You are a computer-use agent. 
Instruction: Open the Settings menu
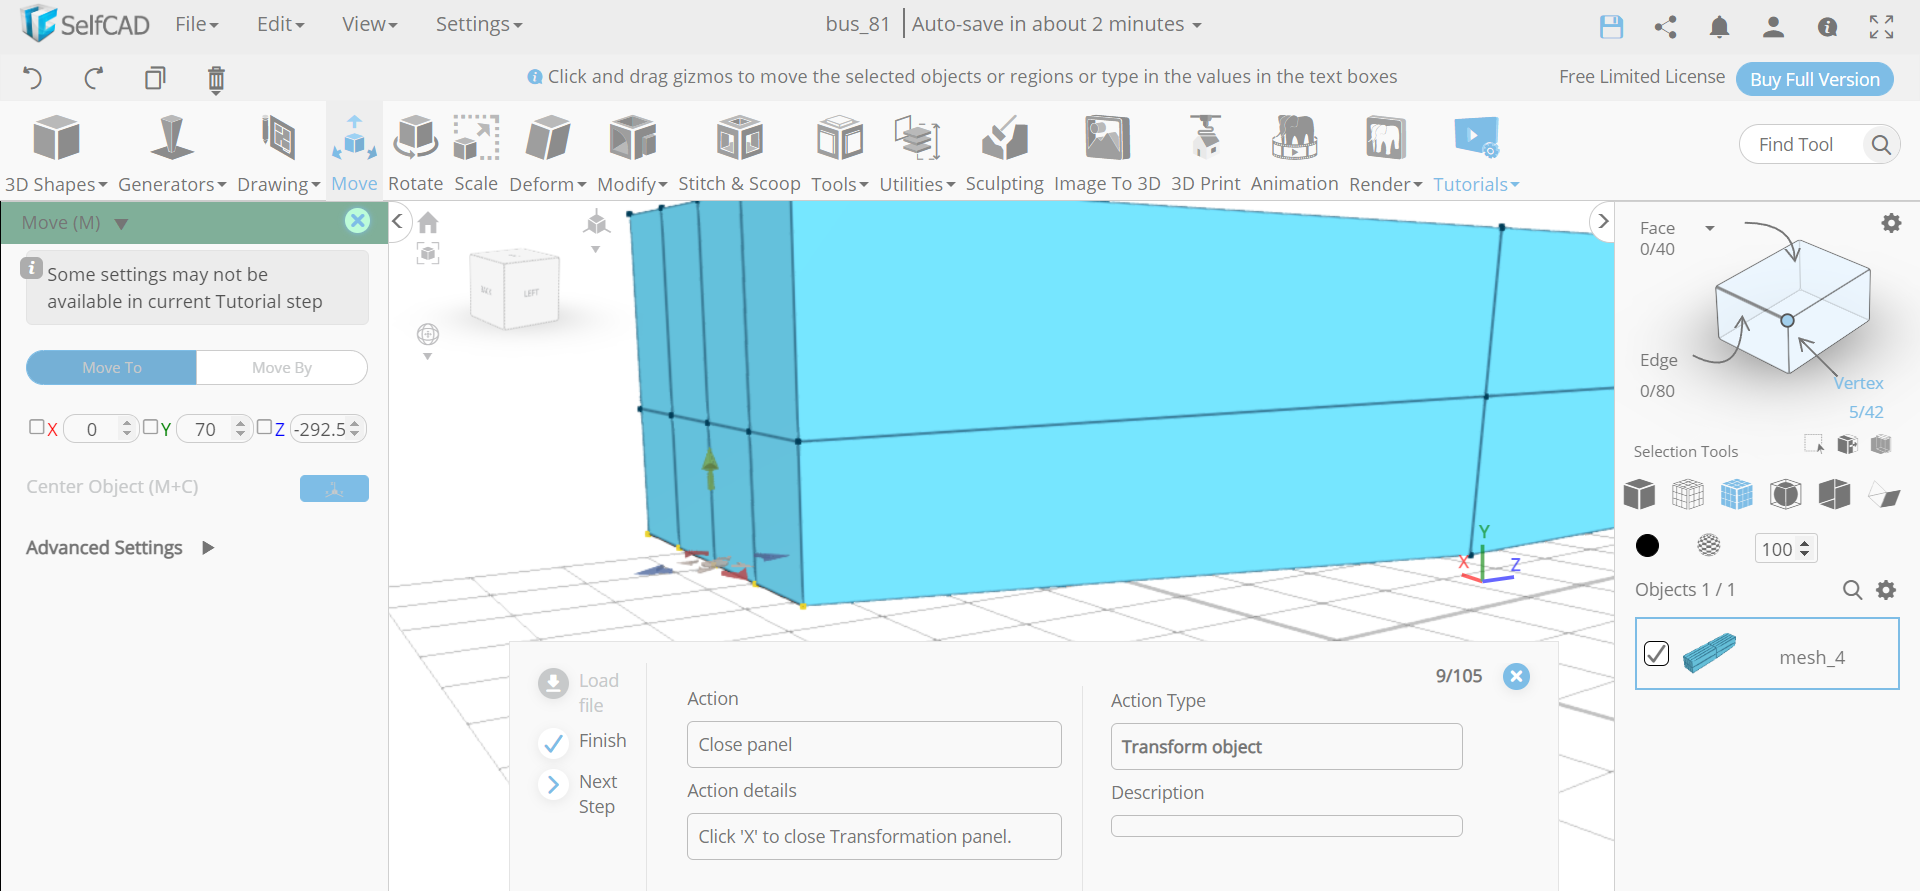[478, 24]
